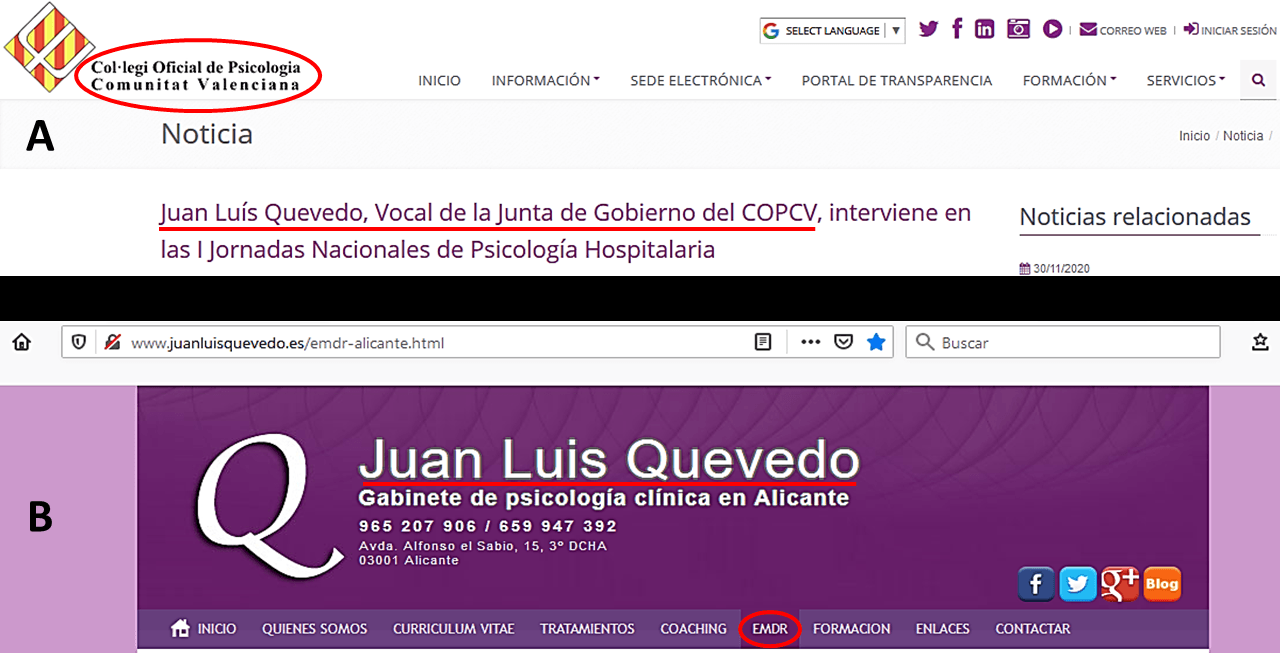Click the insecure connection padlock icon
The height and width of the screenshot is (653, 1280).
coord(112,342)
